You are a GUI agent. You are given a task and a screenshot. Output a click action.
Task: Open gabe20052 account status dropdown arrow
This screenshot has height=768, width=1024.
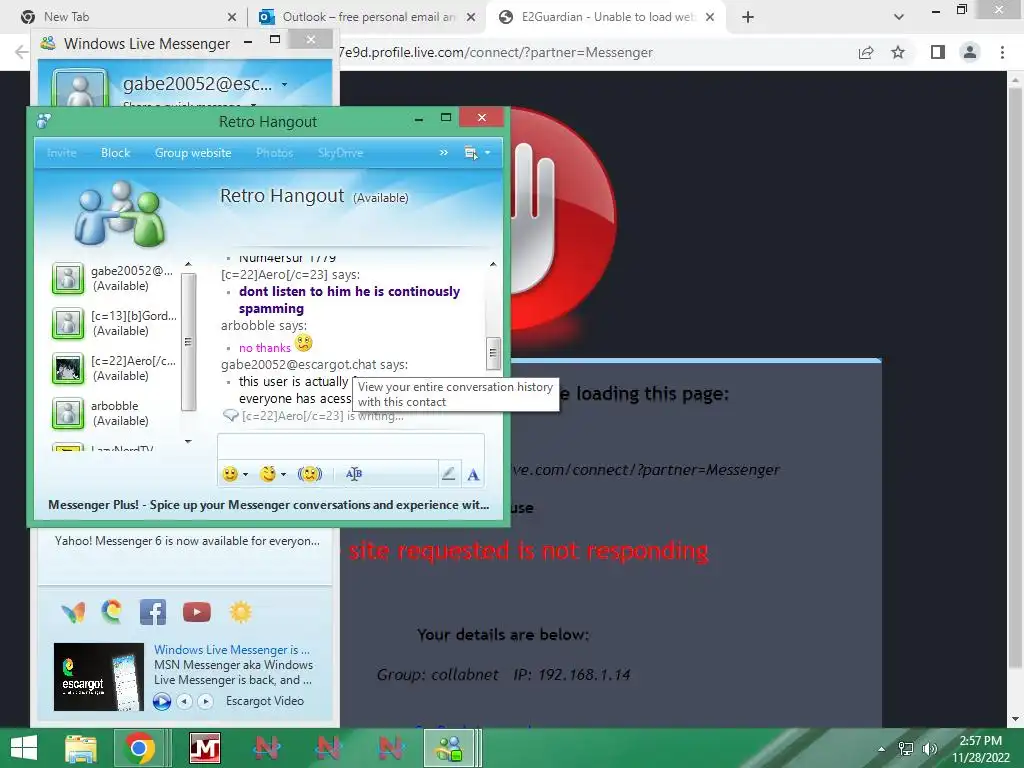click(x=284, y=84)
